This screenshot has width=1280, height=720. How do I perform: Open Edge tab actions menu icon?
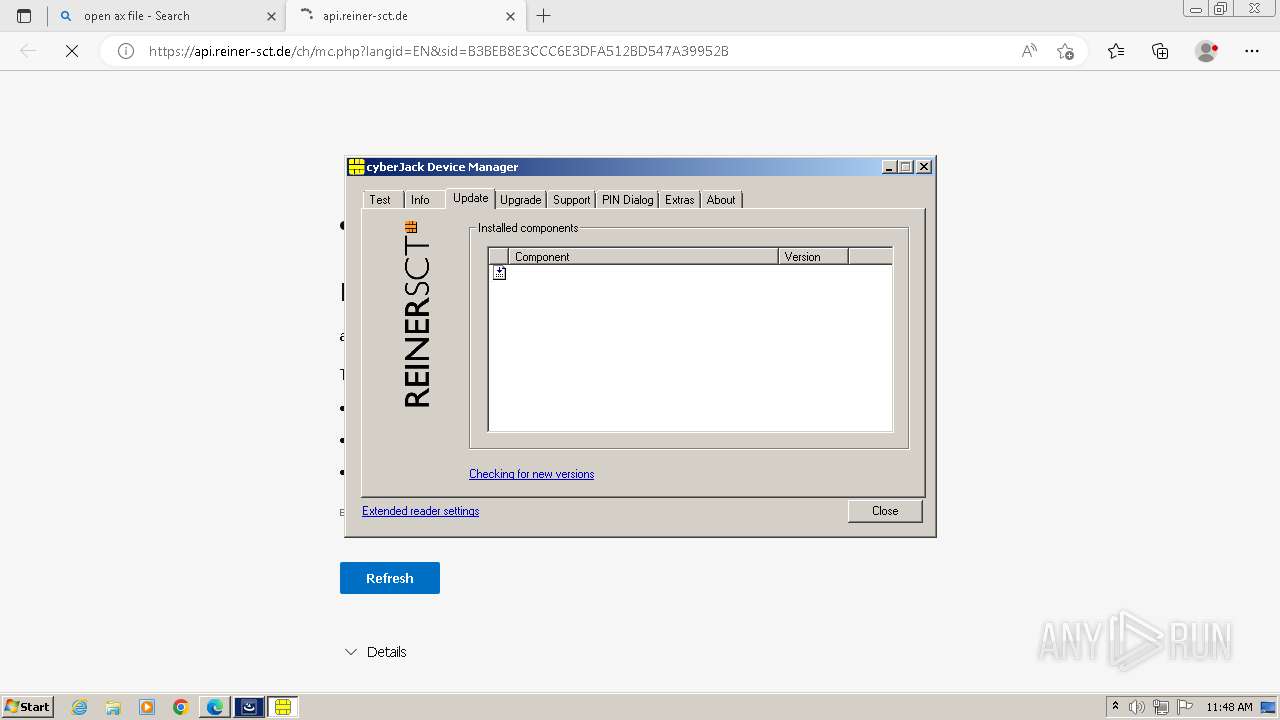[x=24, y=16]
